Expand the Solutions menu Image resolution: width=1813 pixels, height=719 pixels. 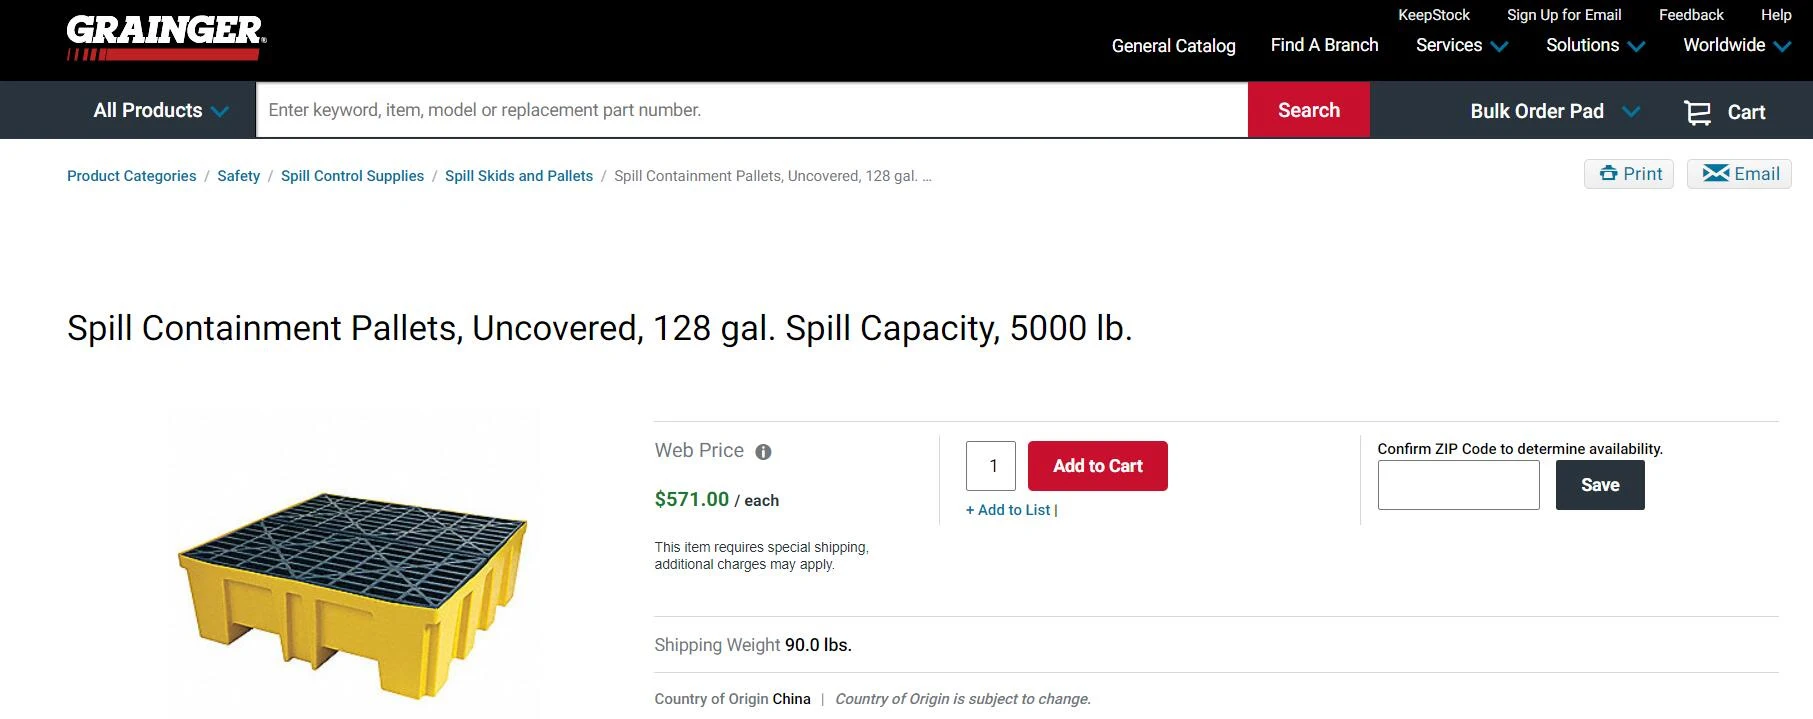pyautogui.click(x=1595, y=45)
